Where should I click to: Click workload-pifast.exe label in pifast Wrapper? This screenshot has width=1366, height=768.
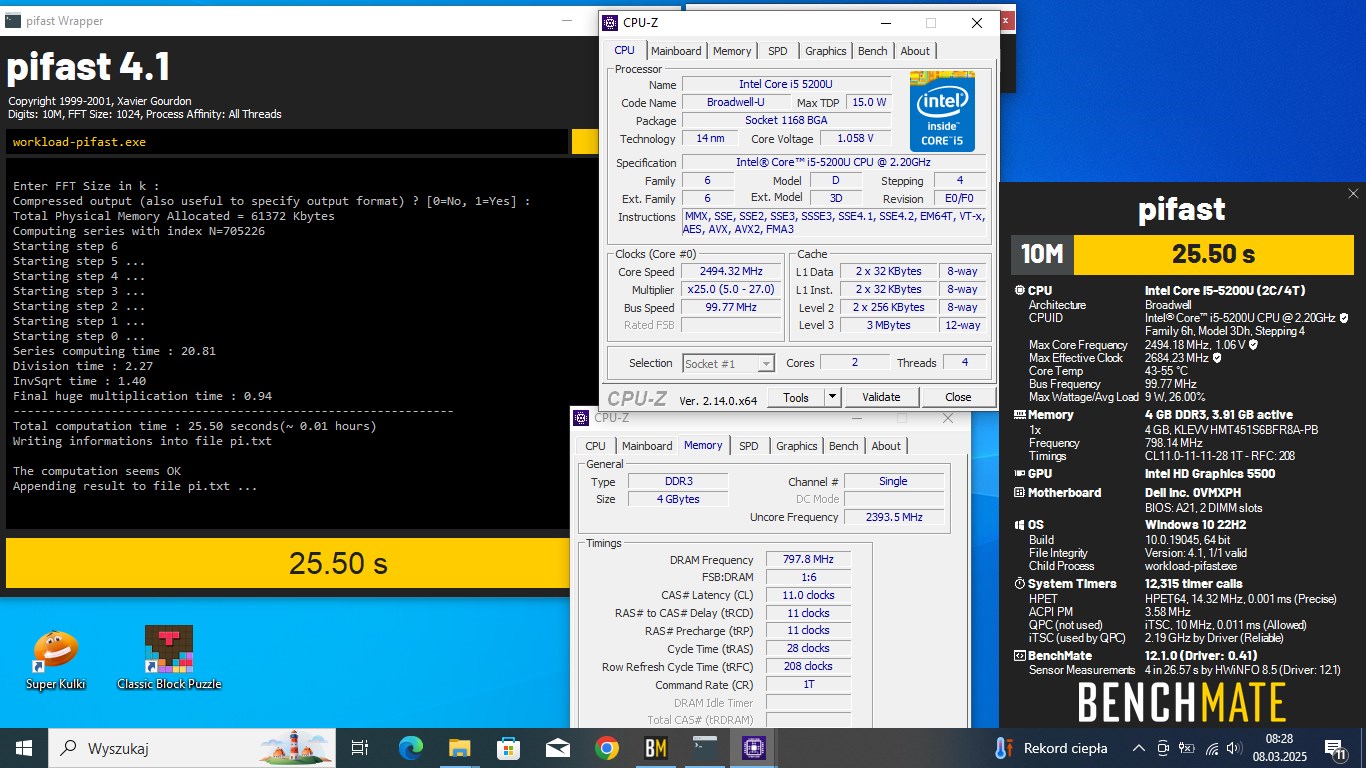79,142
